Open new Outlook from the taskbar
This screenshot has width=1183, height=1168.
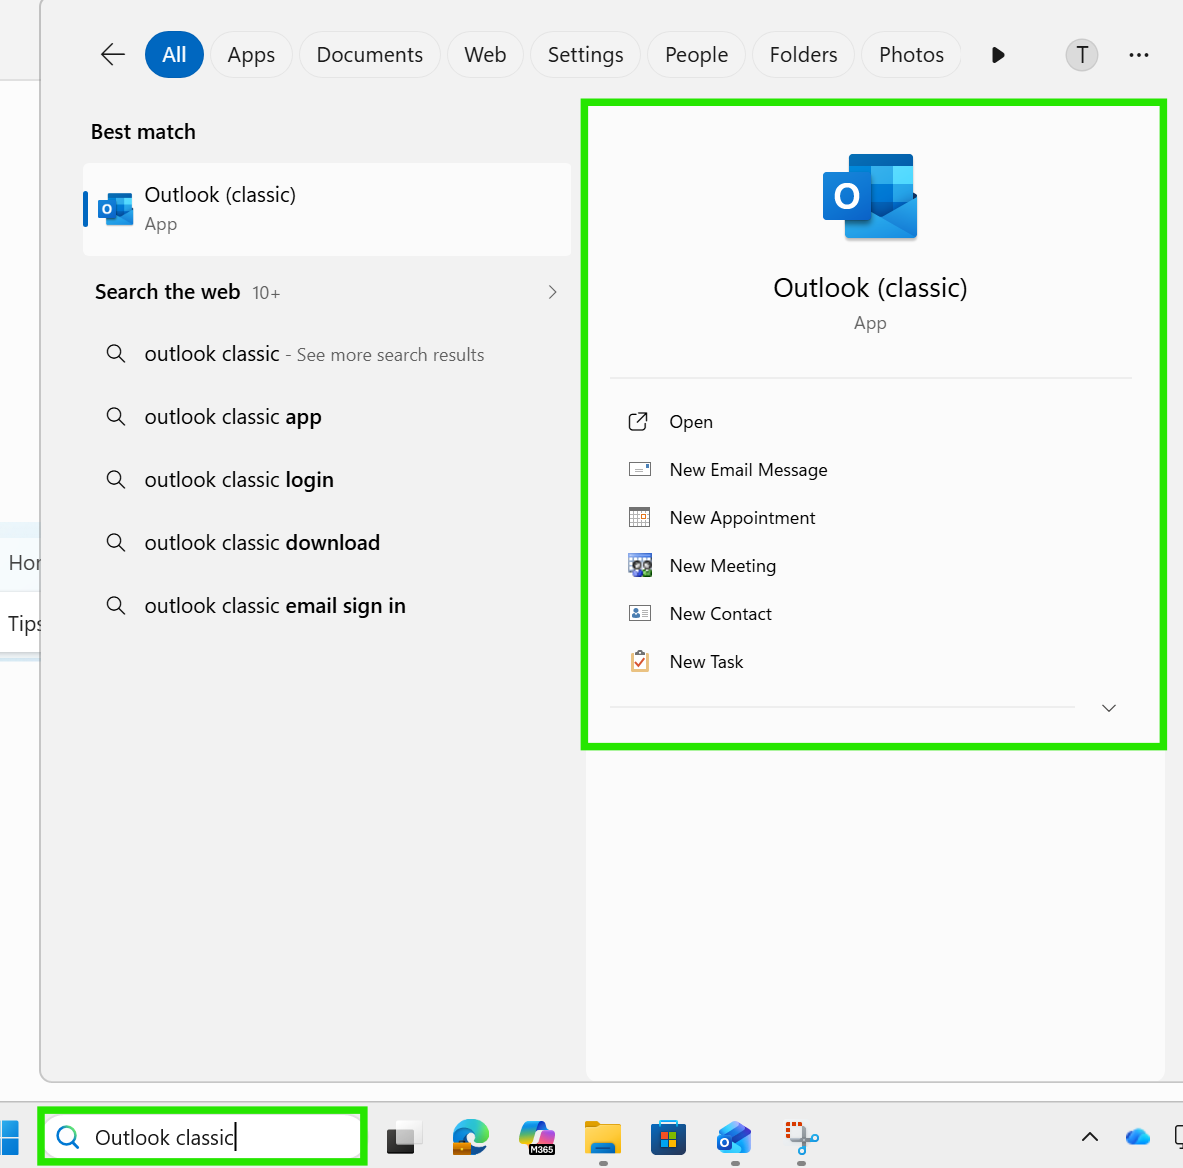(x=734, y=1137)
